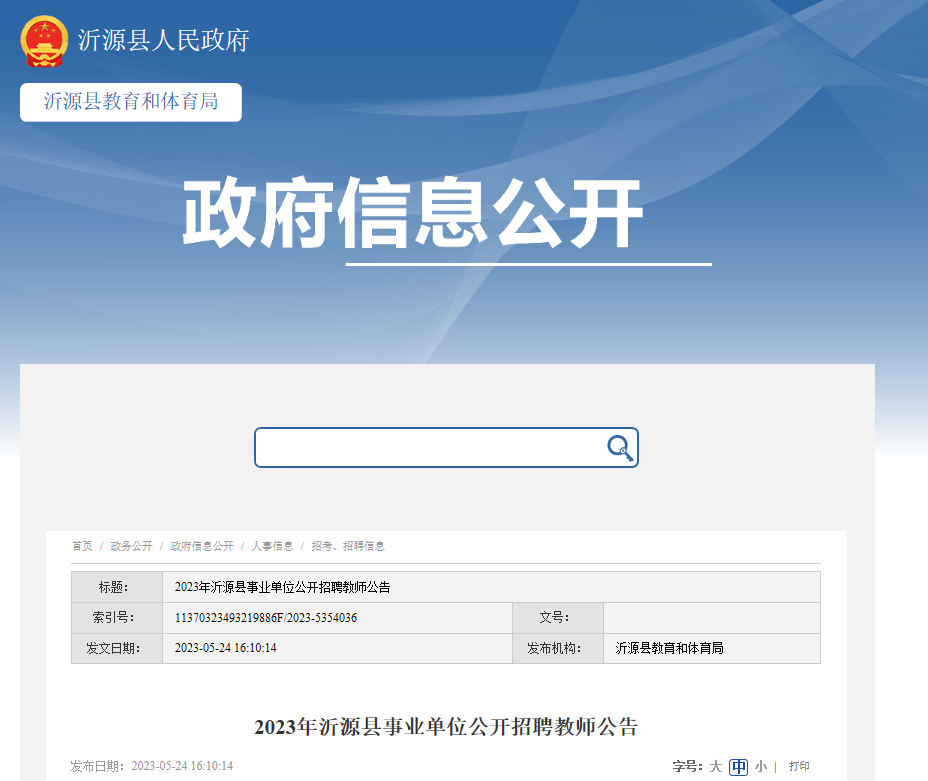Focus the search input box

click(x=430, y=448)
